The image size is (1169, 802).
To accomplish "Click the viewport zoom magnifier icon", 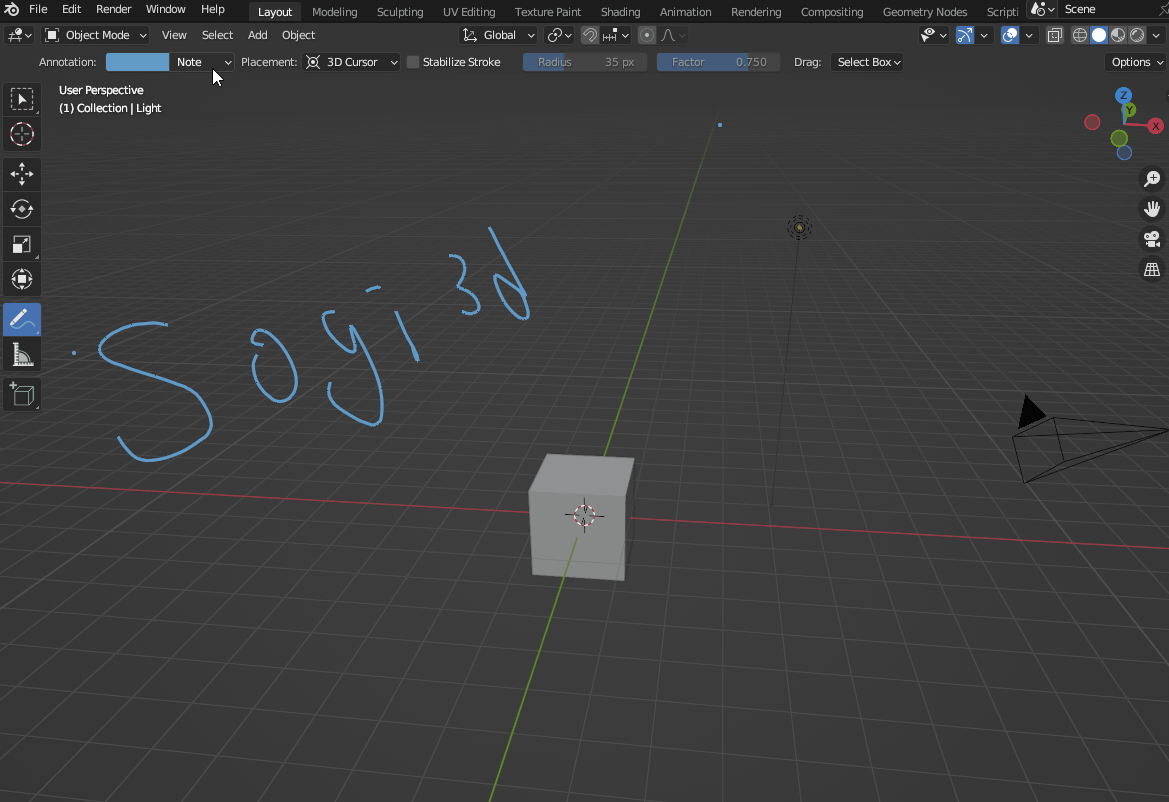I will click(1152, 179).
